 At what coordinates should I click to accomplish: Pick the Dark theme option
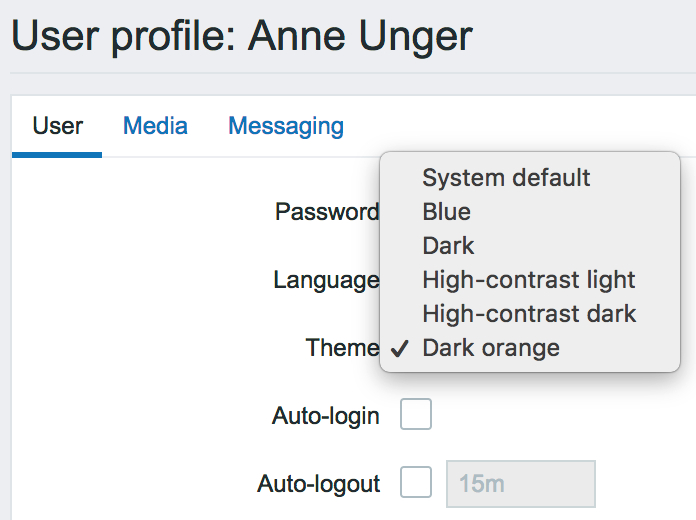click(448, 246)
